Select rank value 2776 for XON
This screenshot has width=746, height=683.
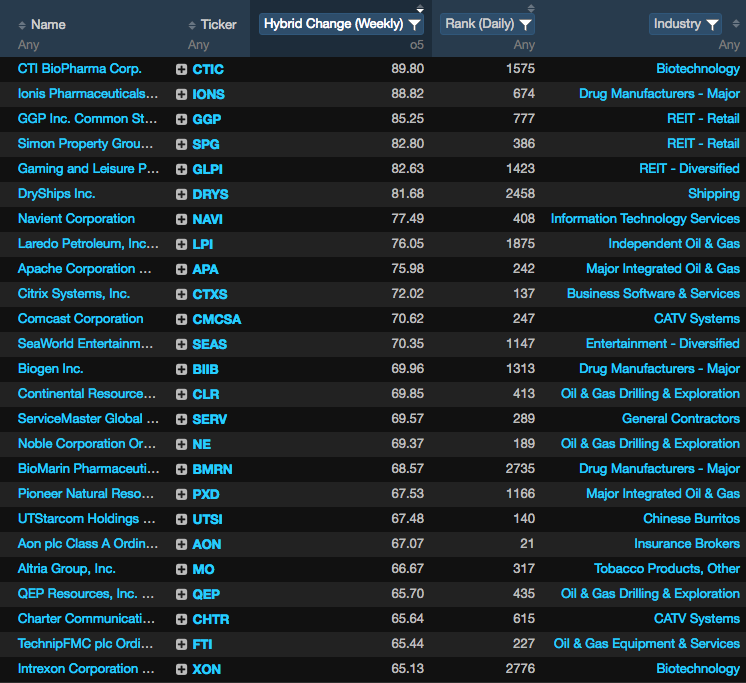pyautogui.click(x=520, y=668)
